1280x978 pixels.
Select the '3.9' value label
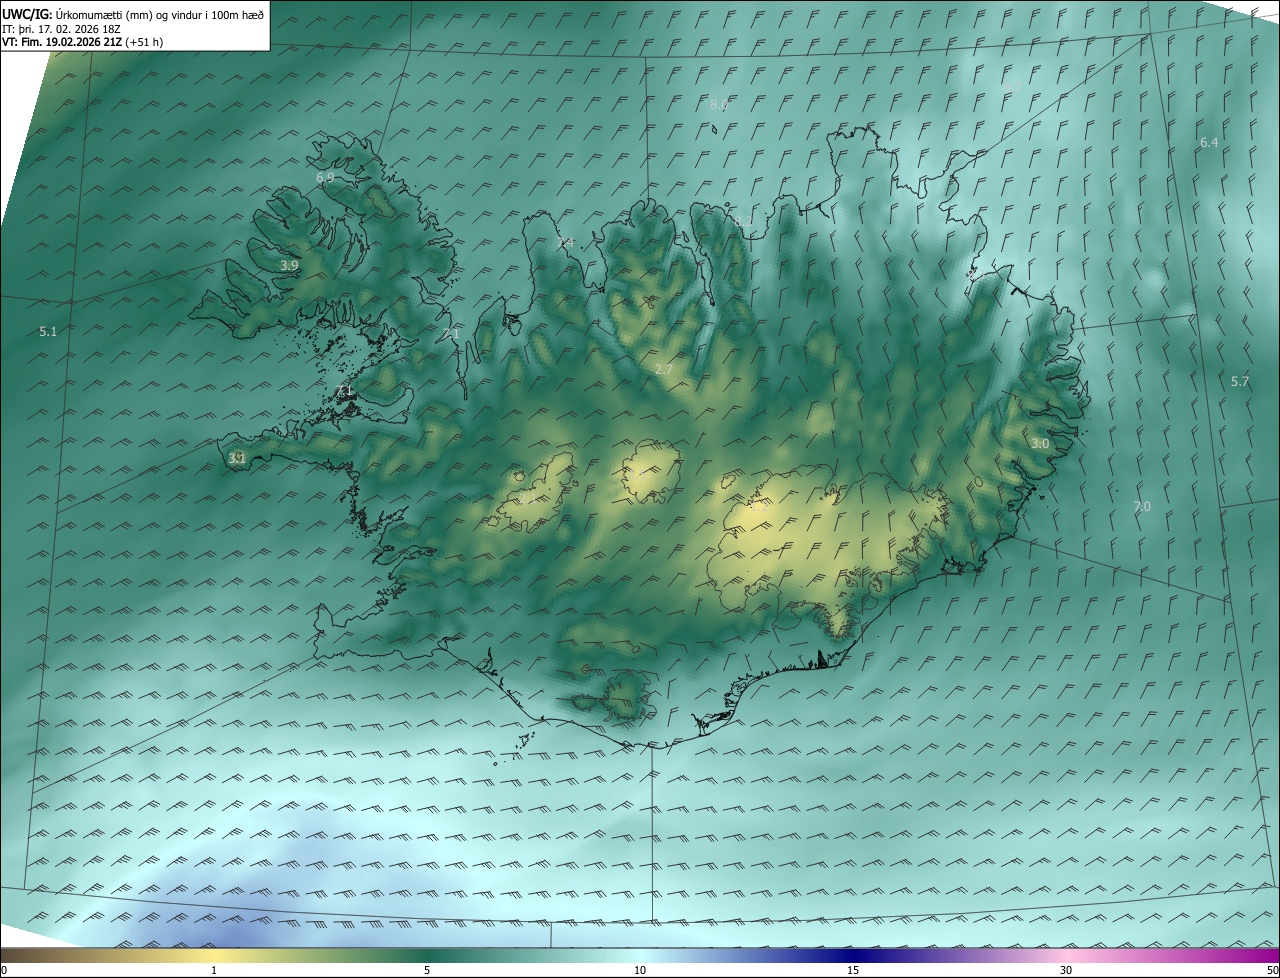[289, 265]
